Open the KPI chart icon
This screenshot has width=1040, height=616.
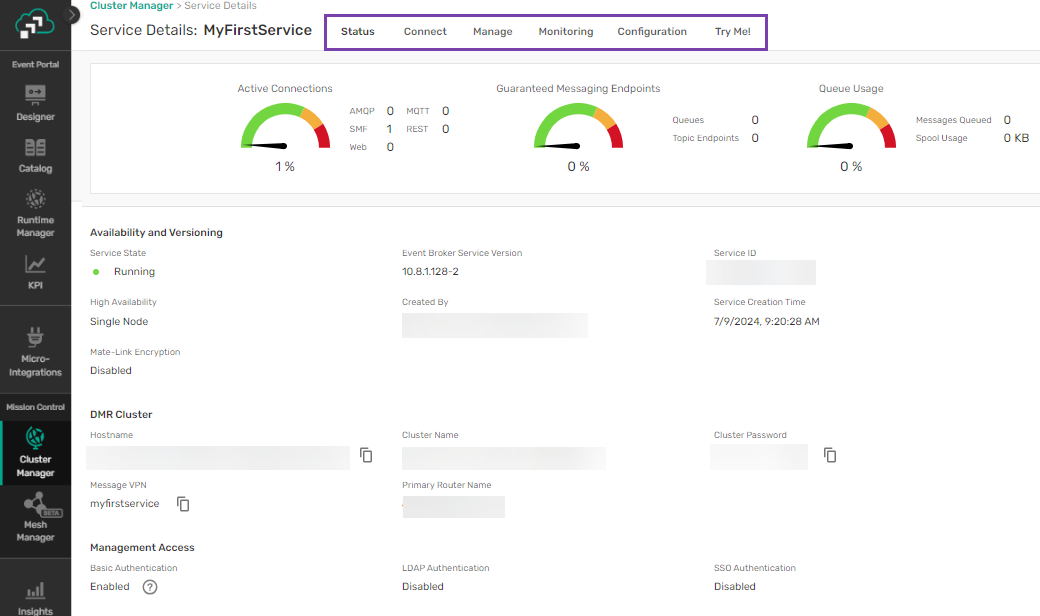(35, 265)
